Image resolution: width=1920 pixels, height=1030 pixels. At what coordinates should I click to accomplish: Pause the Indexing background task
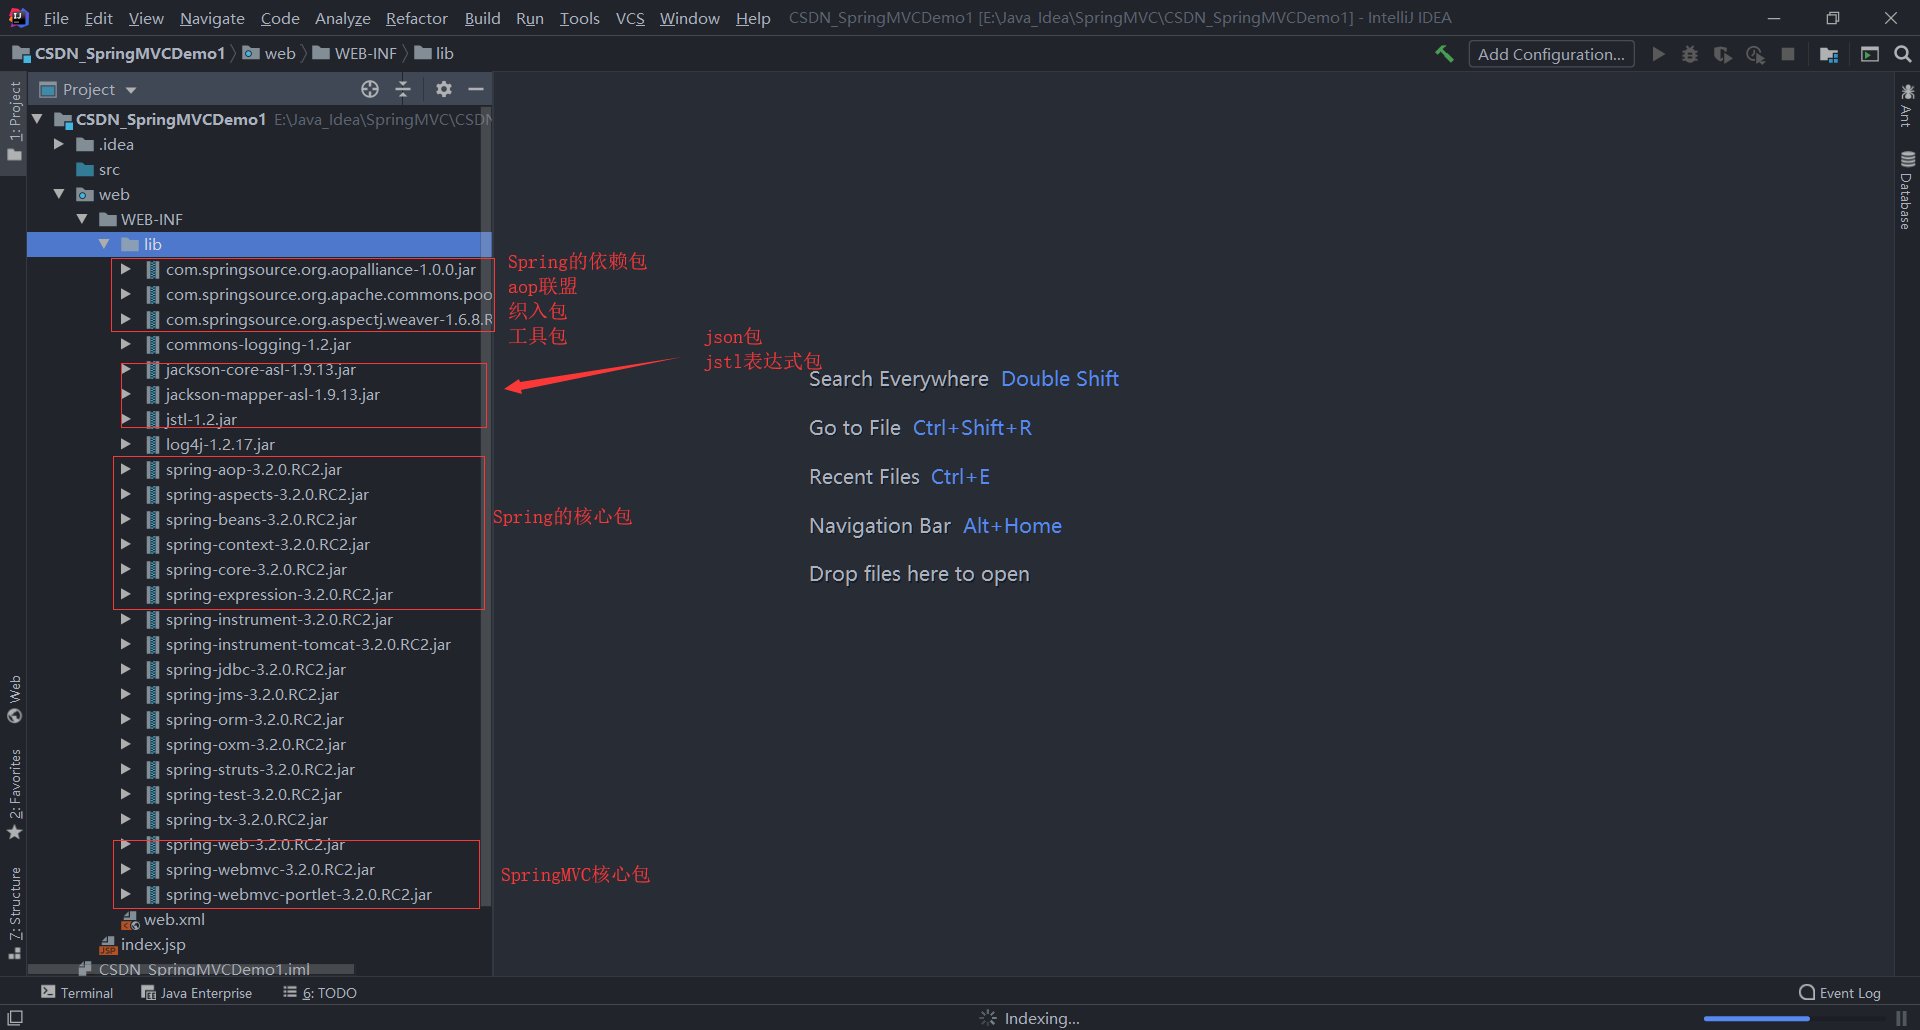coord(1901,1018)
